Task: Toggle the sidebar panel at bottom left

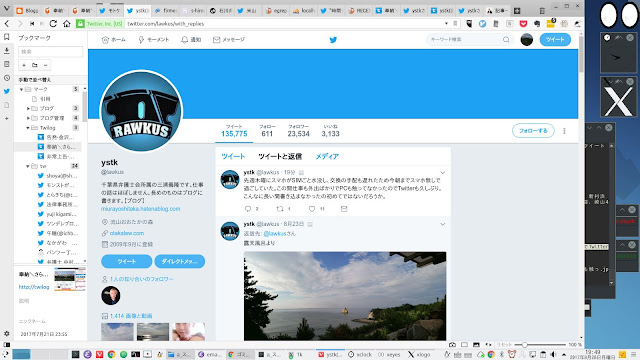Action: [x=7, y=345]
